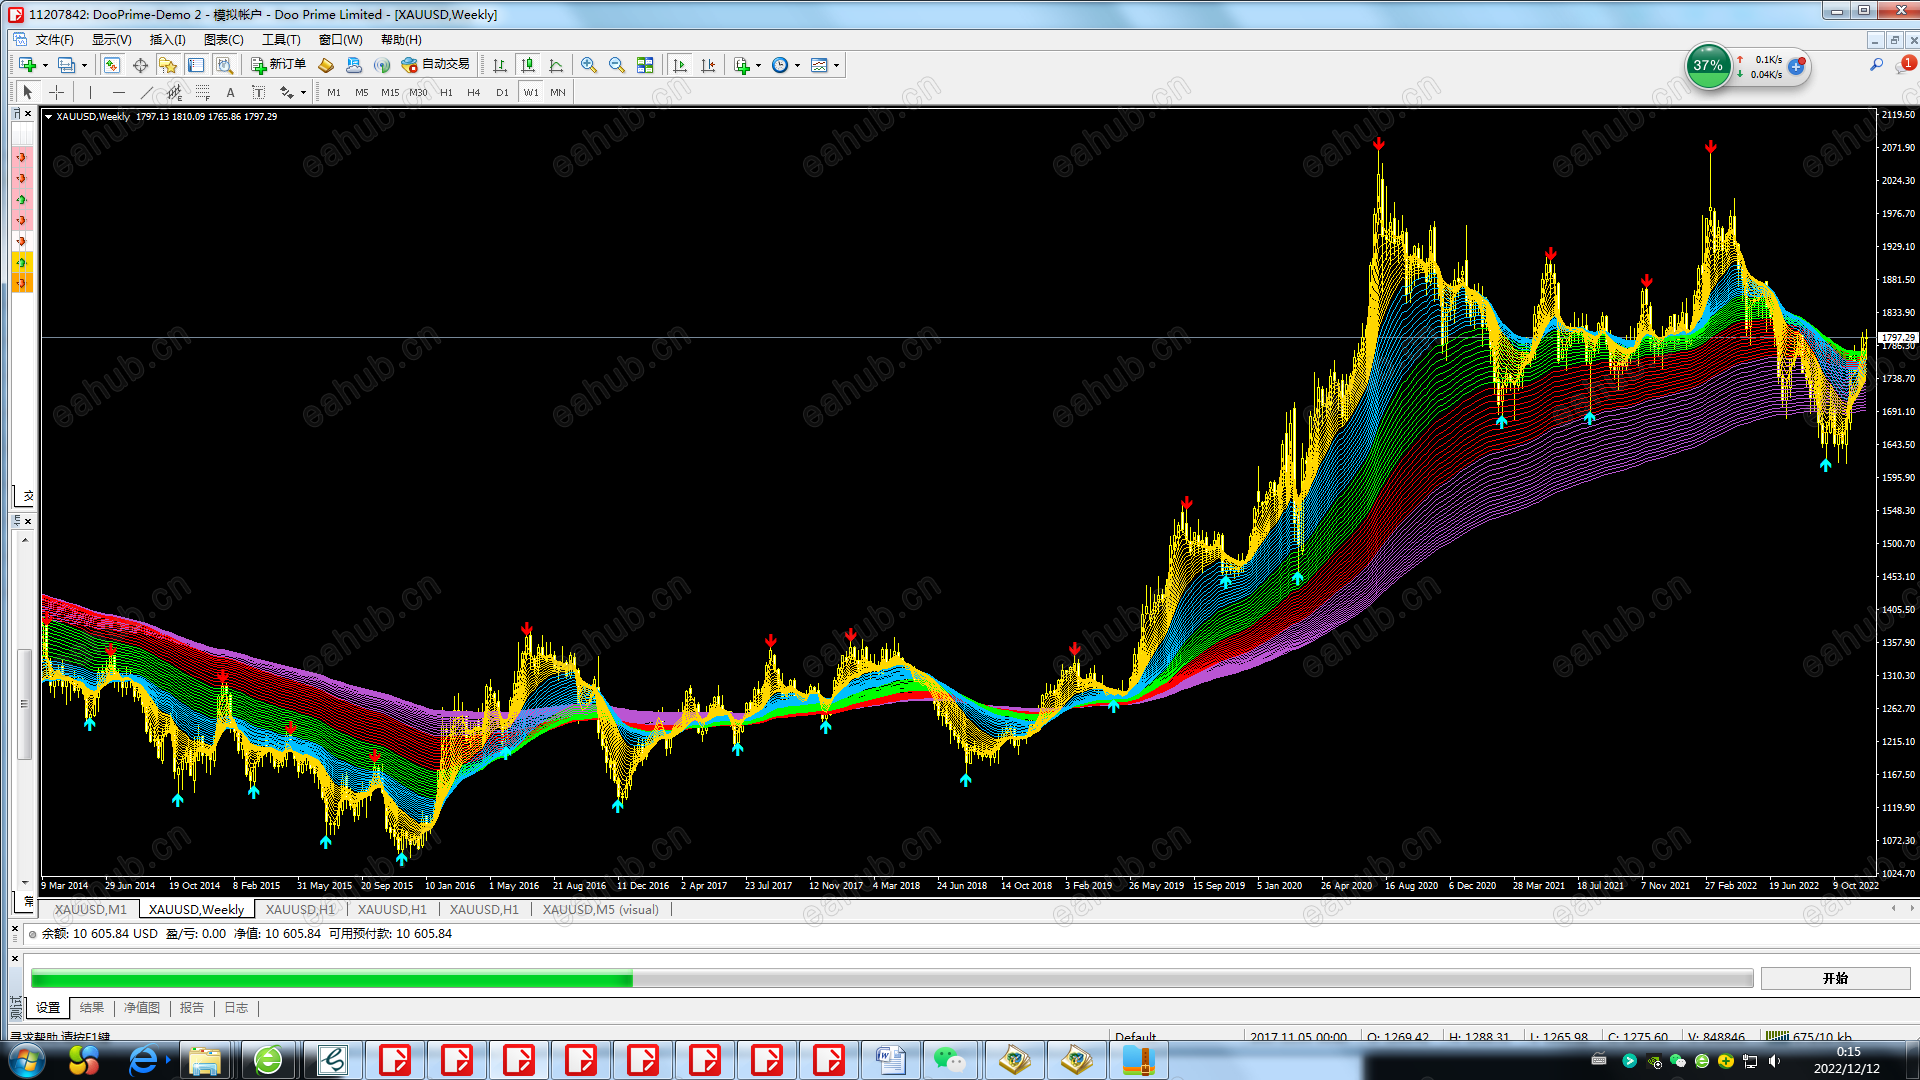Open WeChat from the taskbar

[949, 1060]
